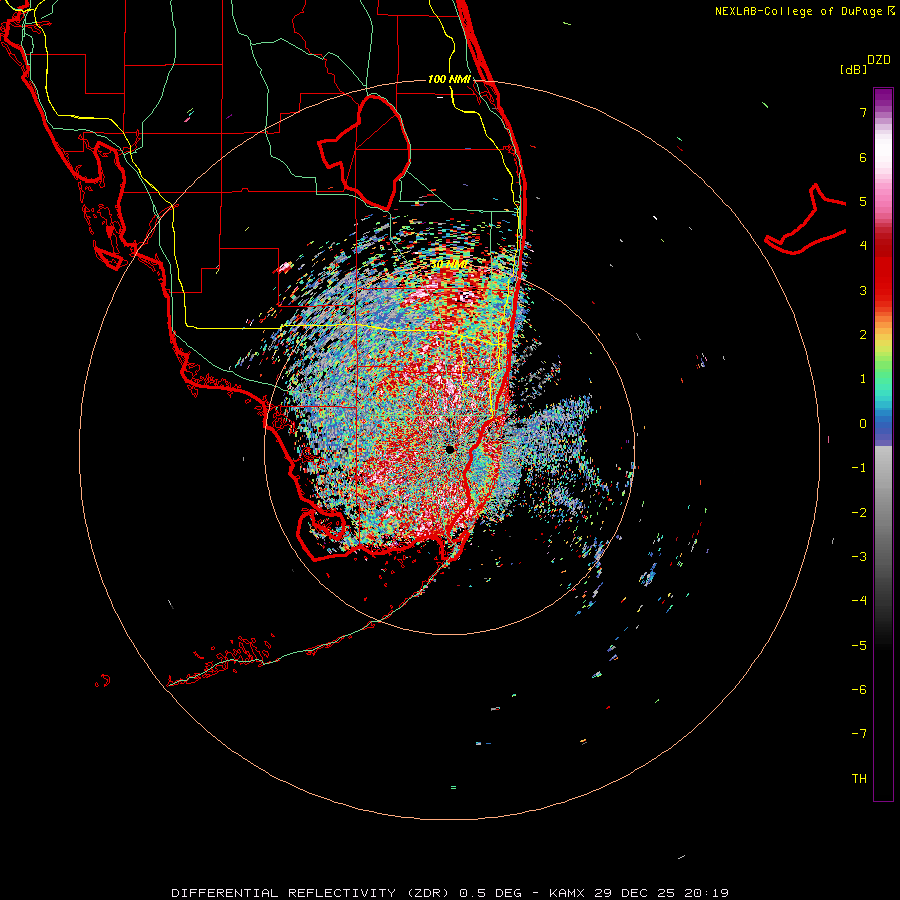Click the 50 NMI range ring label
Viewport: 900px width, 900px height.
point(449,265)
